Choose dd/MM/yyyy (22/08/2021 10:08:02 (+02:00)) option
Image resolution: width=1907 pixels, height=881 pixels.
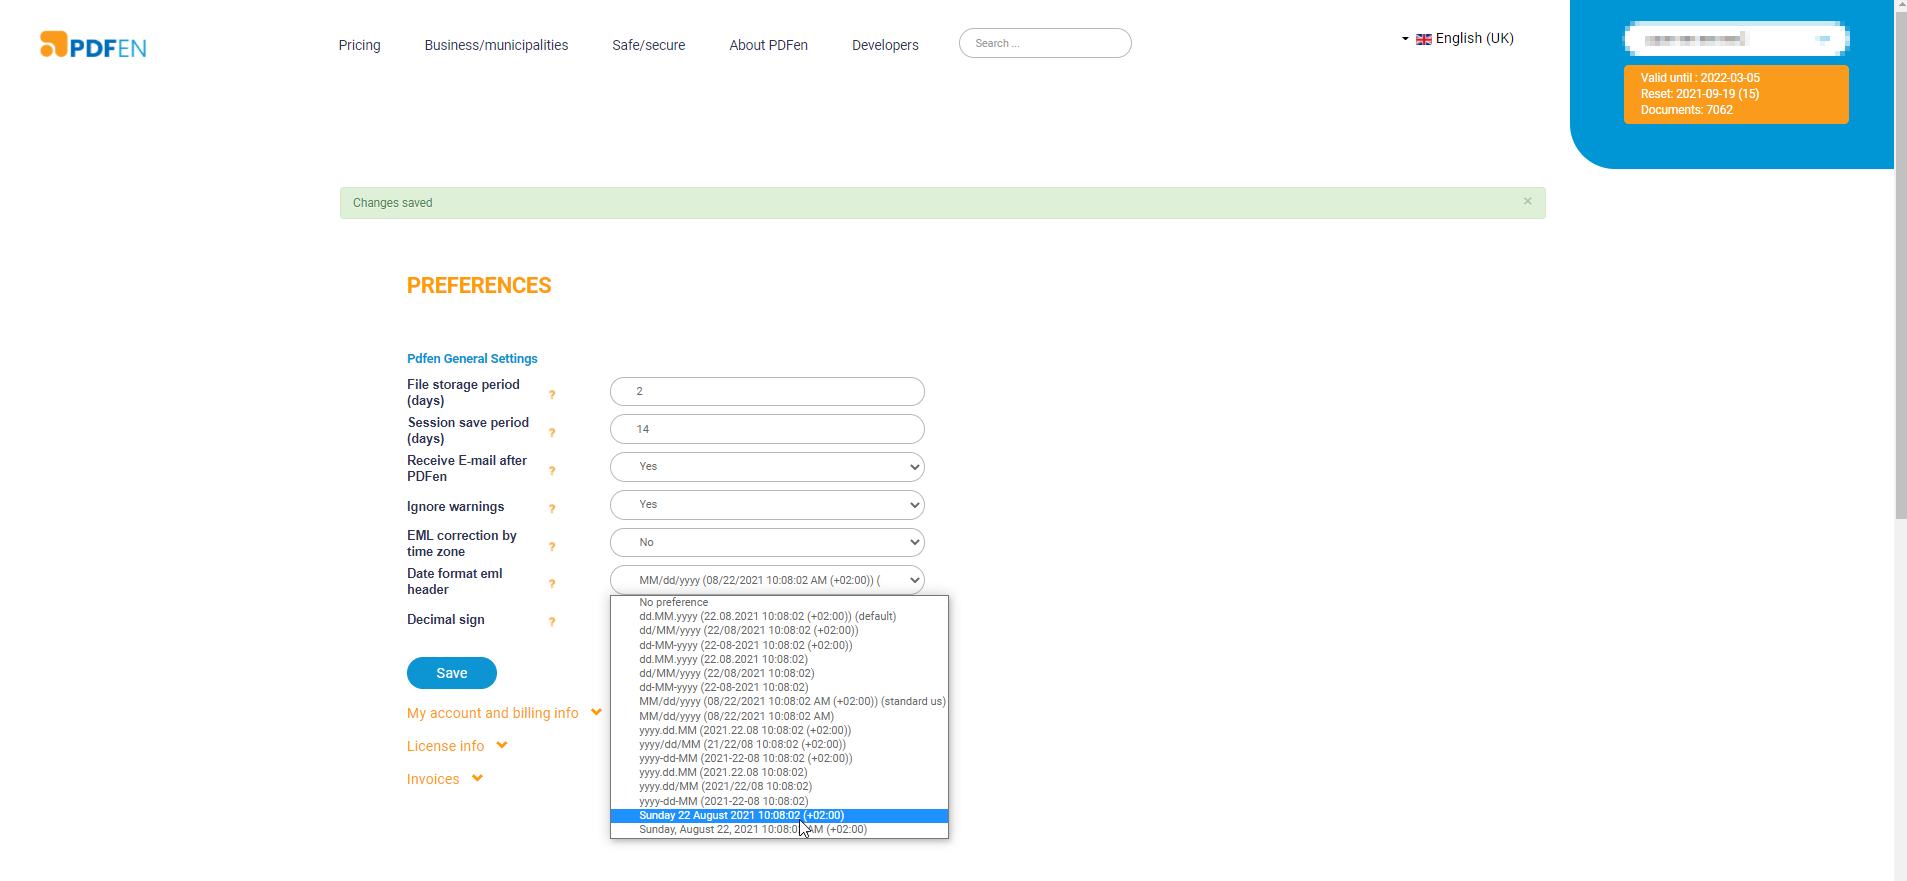(x=779, y=630)
